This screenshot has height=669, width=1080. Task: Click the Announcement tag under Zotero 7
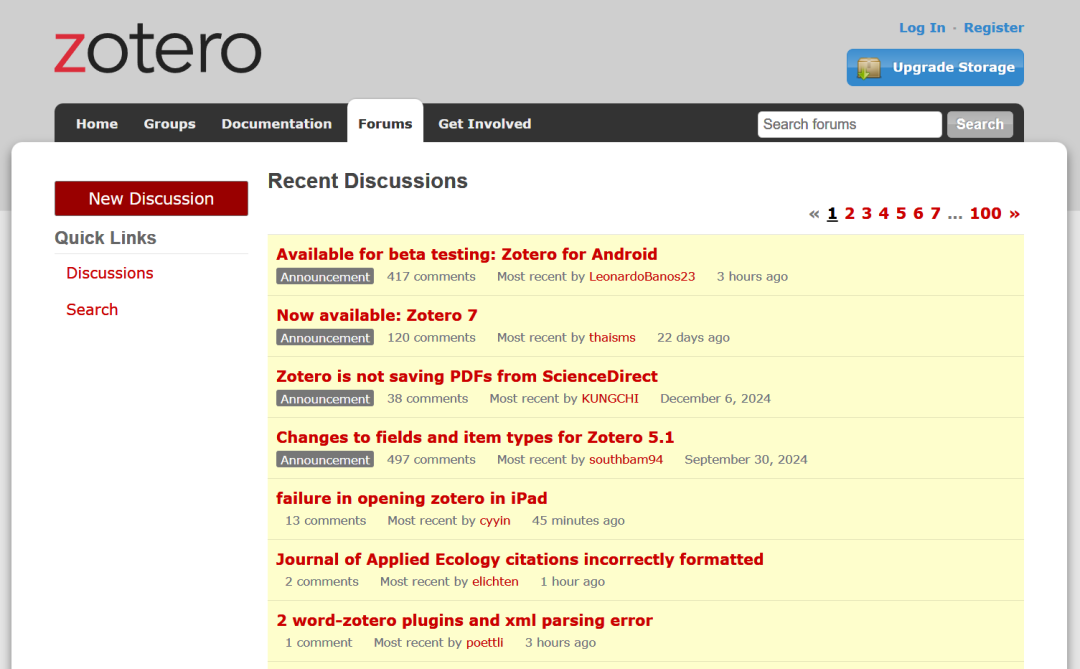click(x=325, y=338)
